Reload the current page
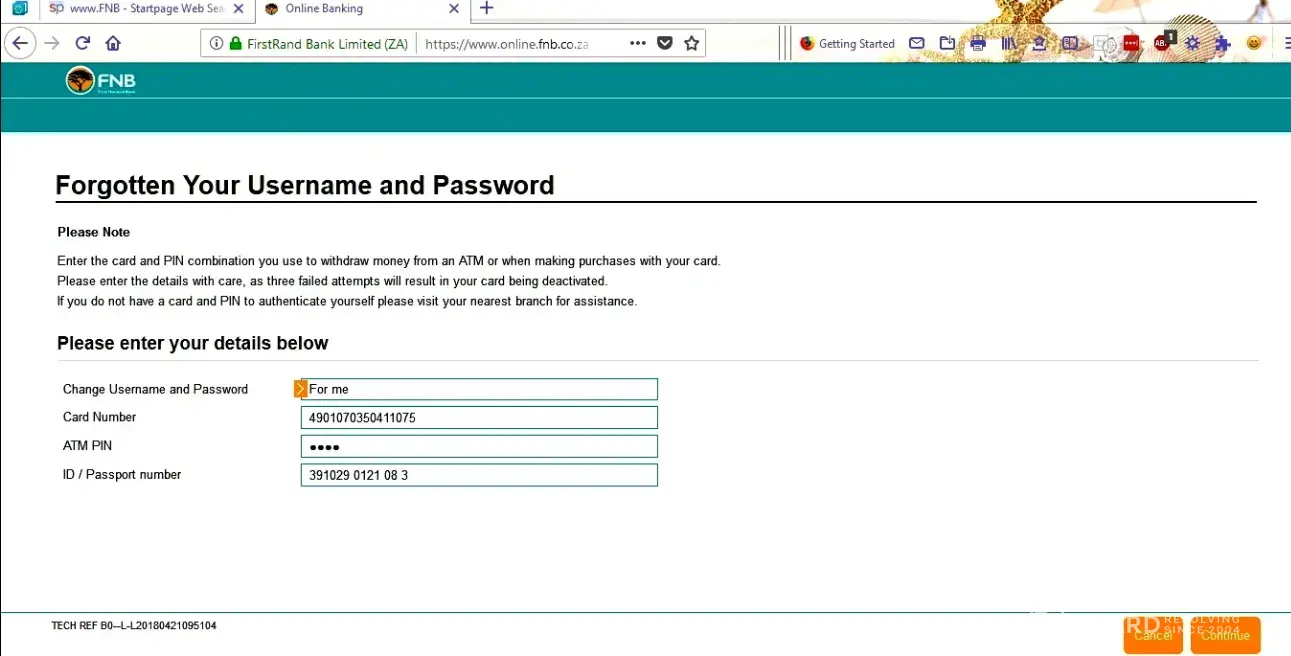 click(83, 44)
